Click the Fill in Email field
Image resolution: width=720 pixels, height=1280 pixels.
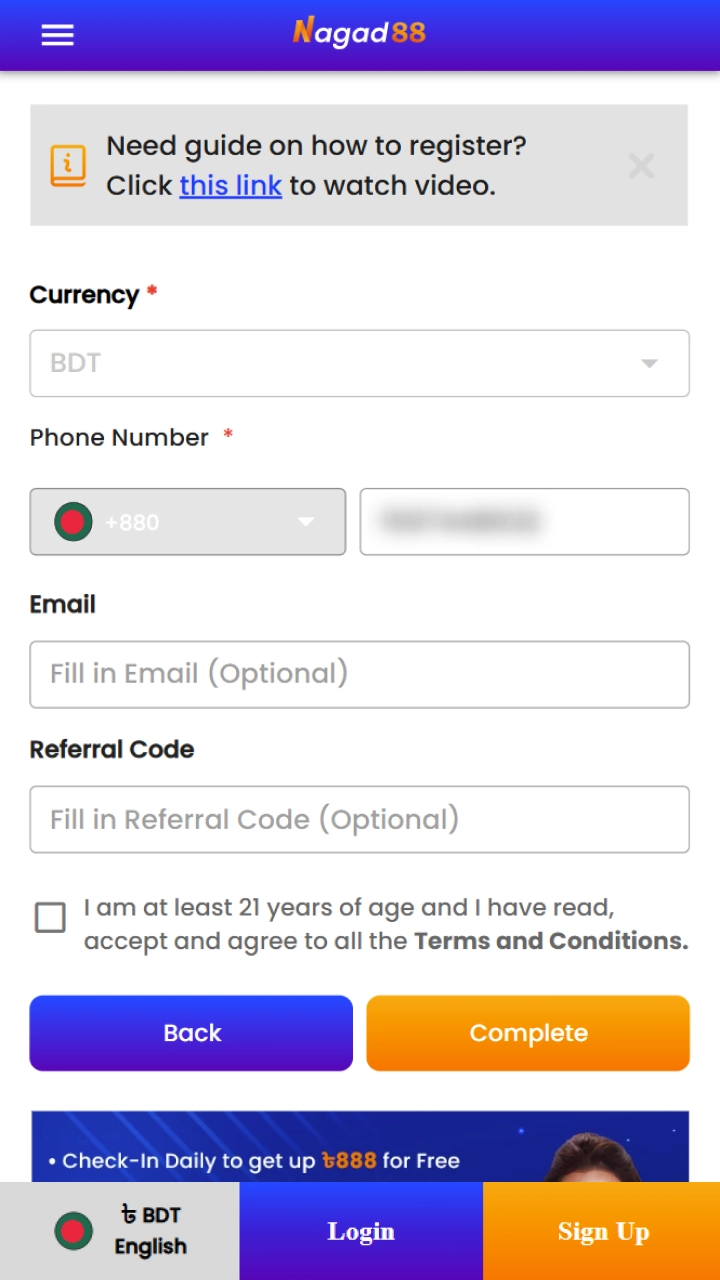(360, 674)
